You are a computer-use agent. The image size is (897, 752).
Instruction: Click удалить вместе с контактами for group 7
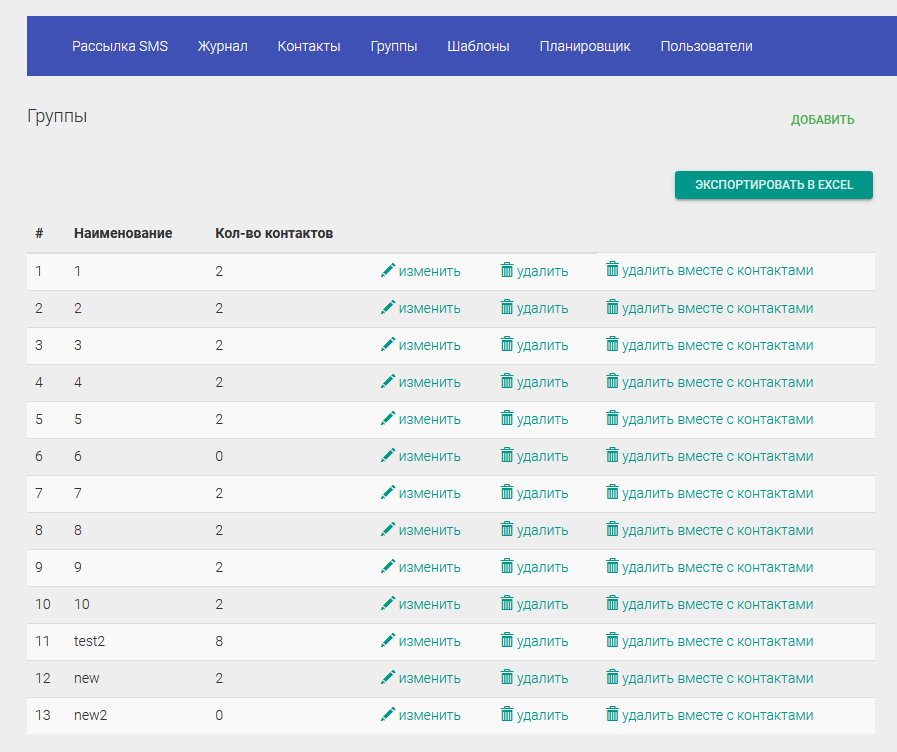pos(717,492)
